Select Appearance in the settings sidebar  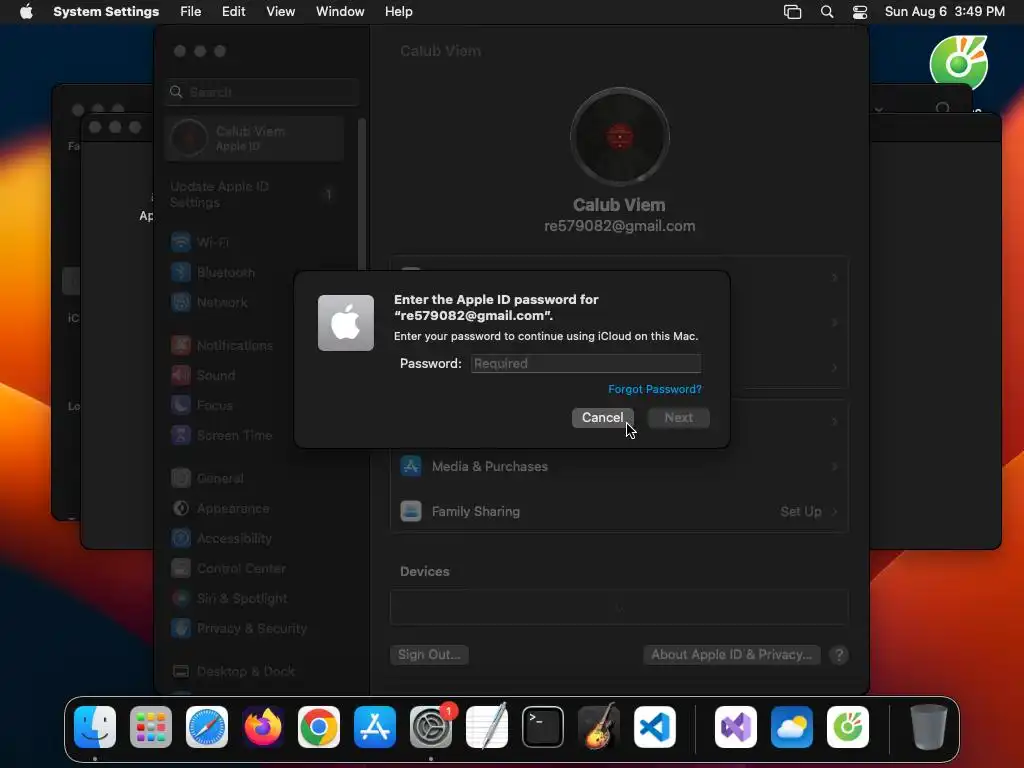pyautogui.click(x=255, y=509)
